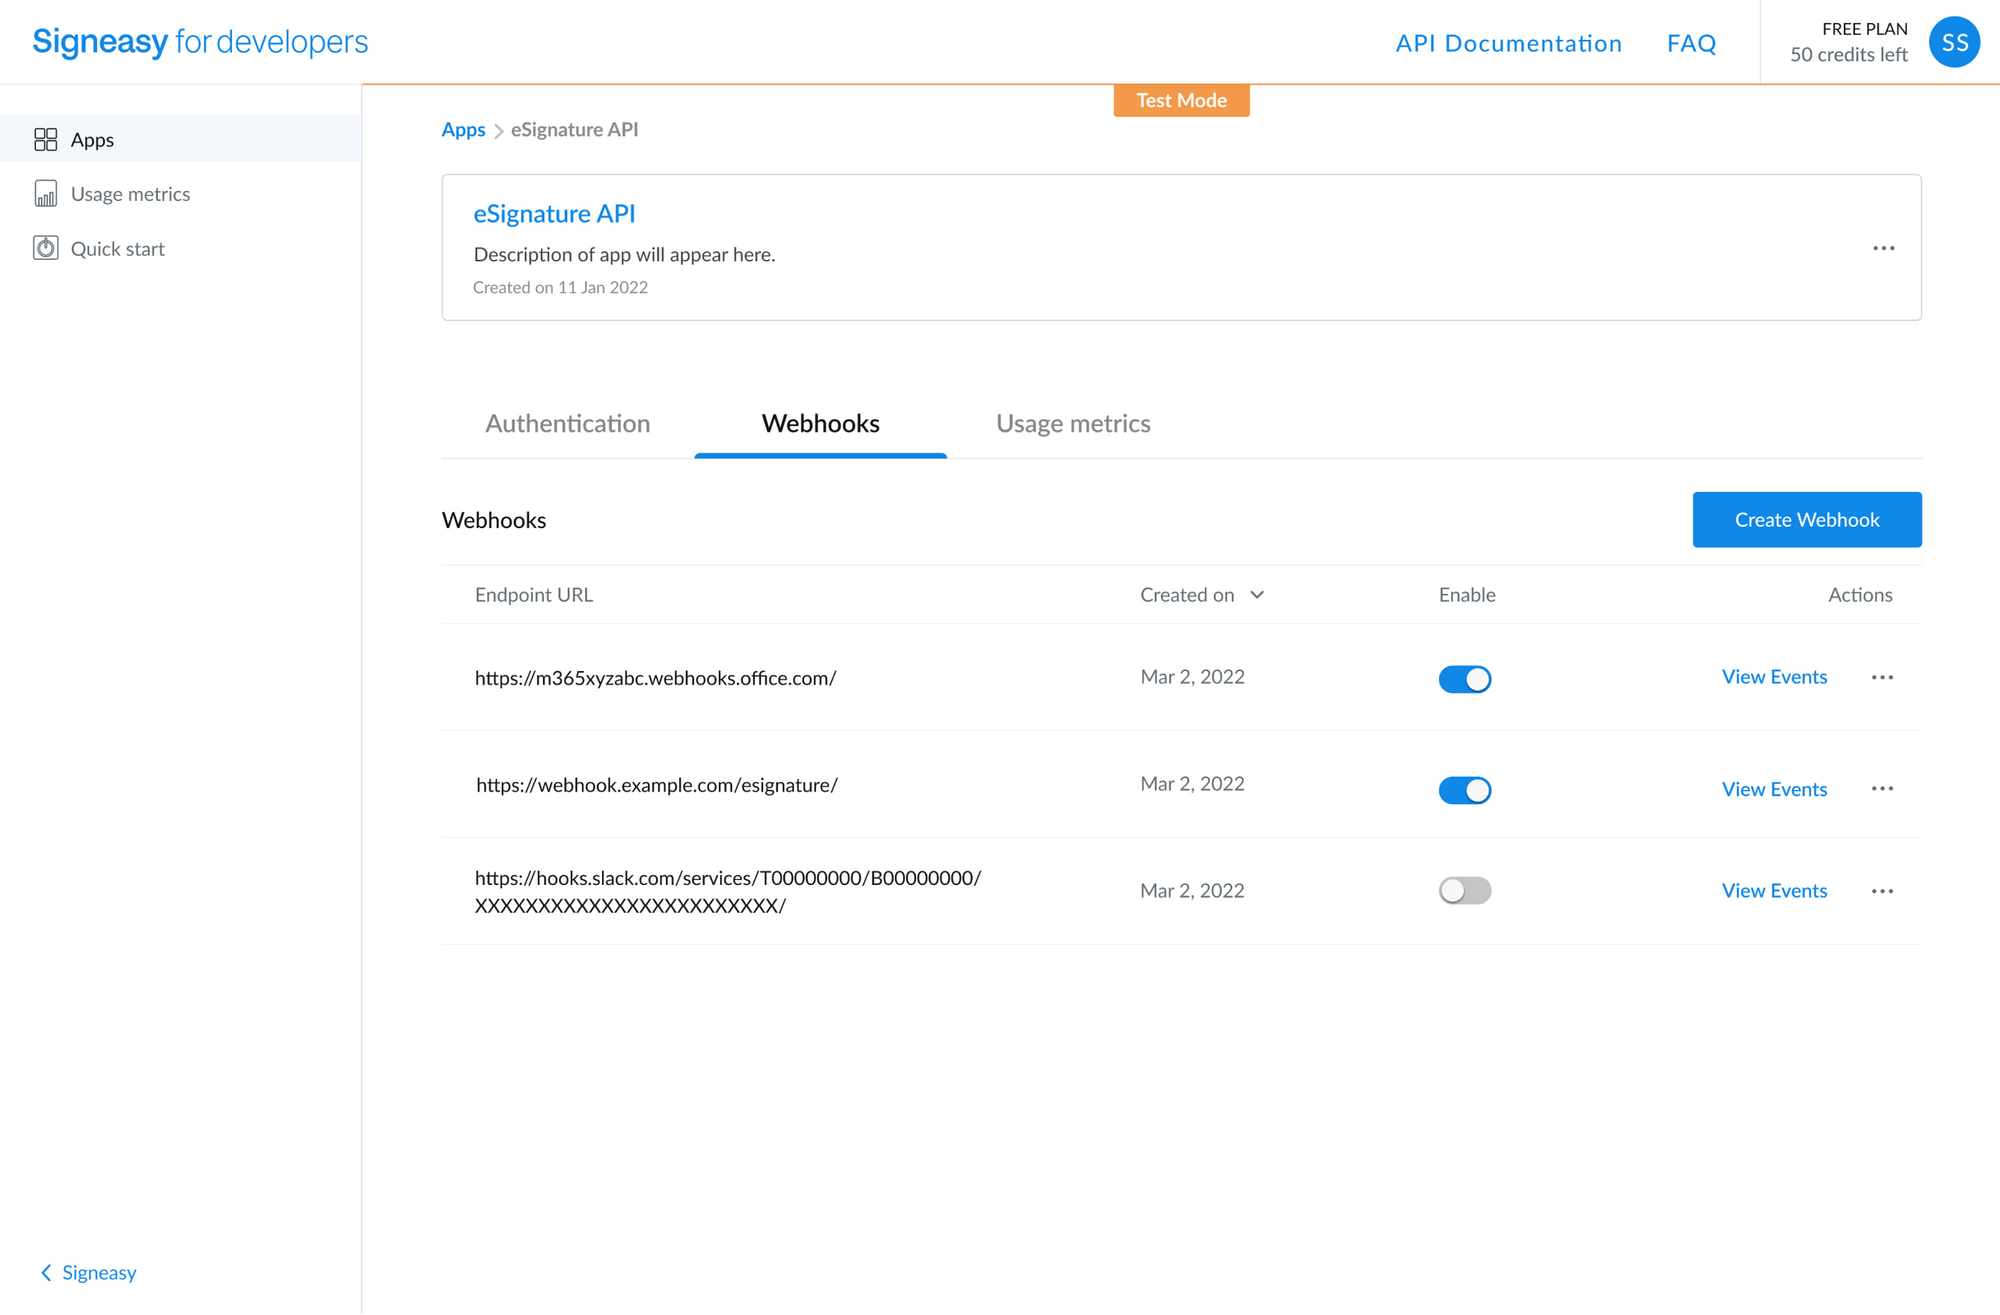Disable the office.com webhook
2000x1315 pixels.
click(1464, 678)
